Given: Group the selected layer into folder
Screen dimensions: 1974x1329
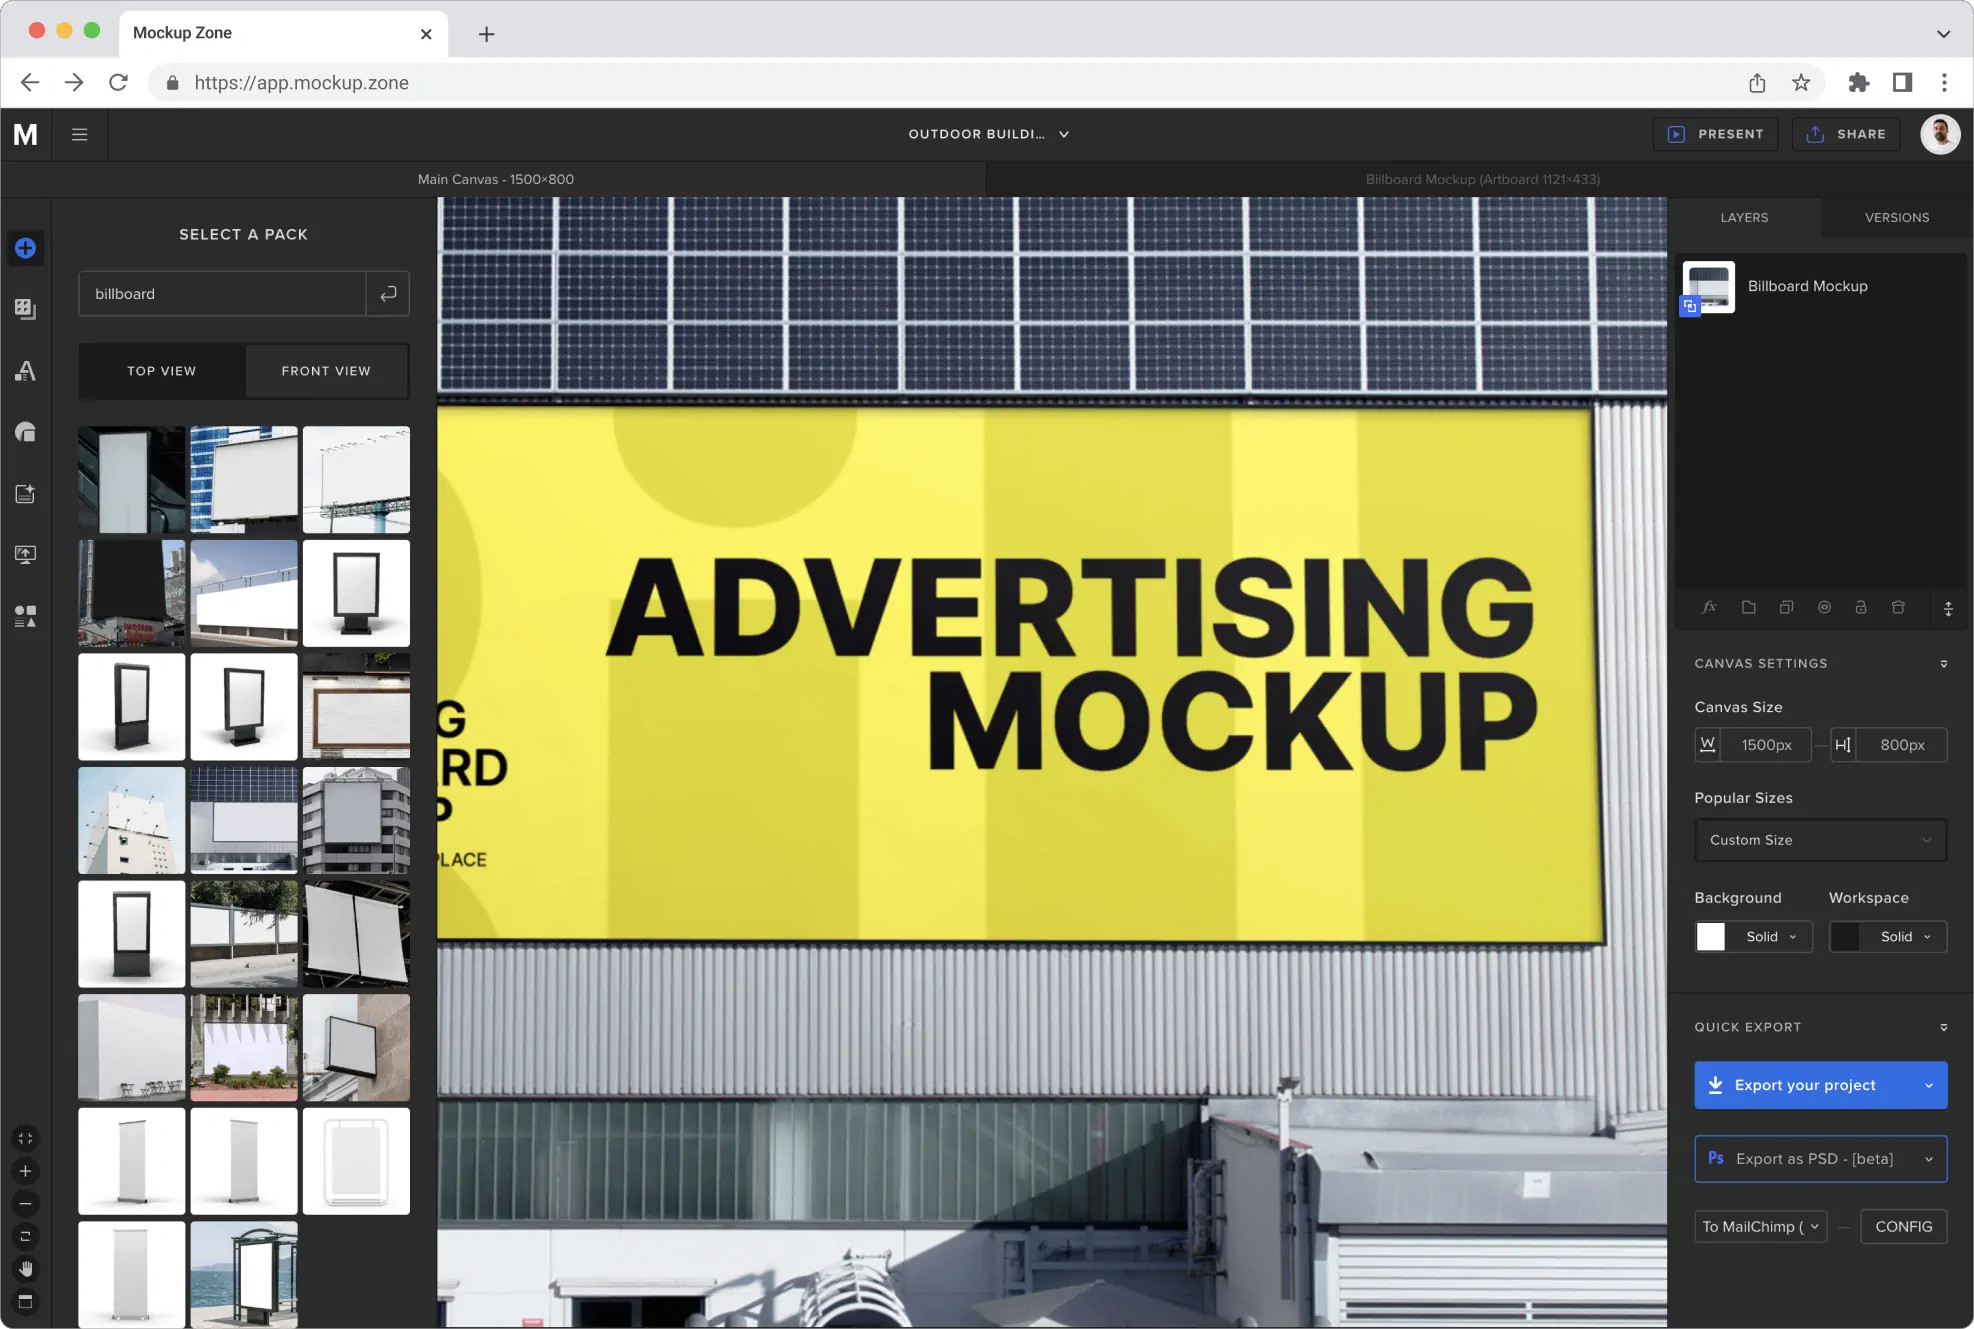Looking at the screenshot, I should tap(1748, 607).
